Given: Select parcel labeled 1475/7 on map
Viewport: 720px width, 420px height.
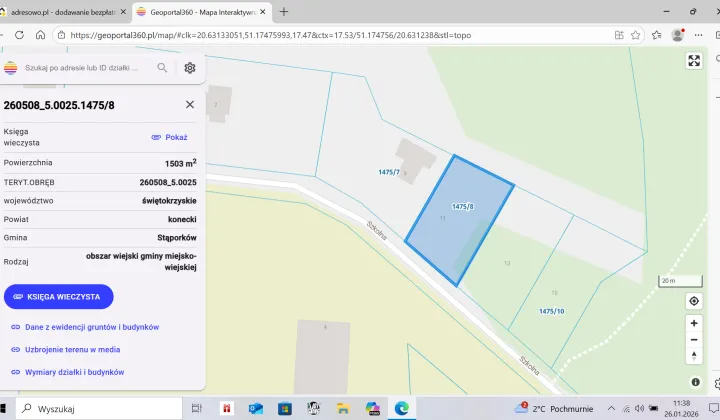Looking at the screenshot, I should pyautogui.click(x=389, y=172).
